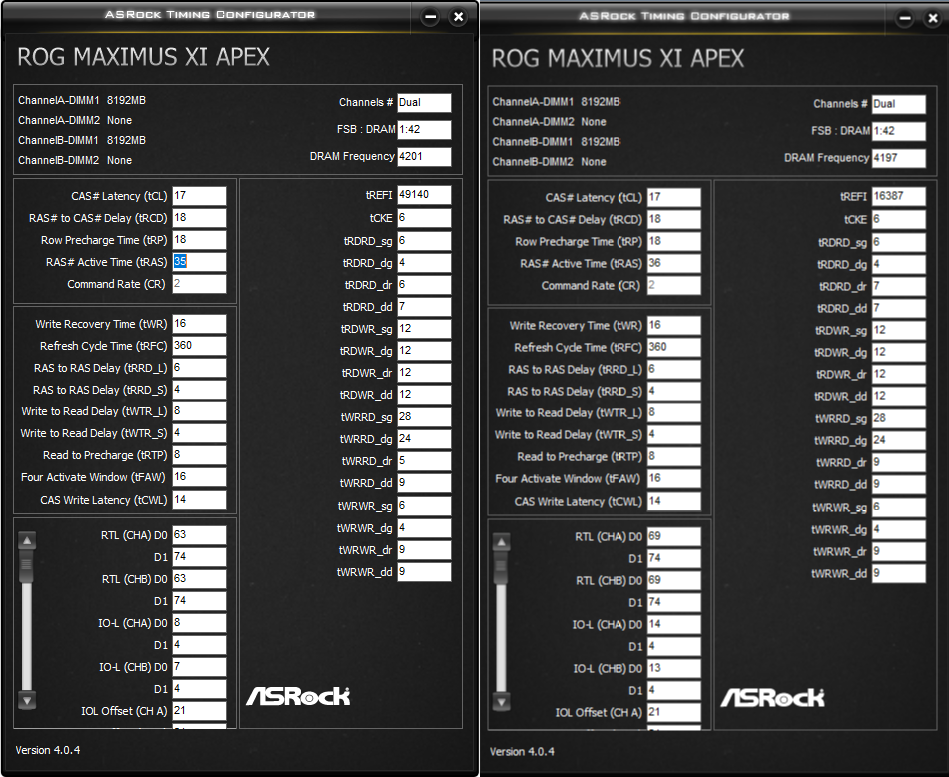The width and height of the screenshot is (949, 777).
Task: Click Version 4.0.4 text in left window
Action: [x=48, y=750]
